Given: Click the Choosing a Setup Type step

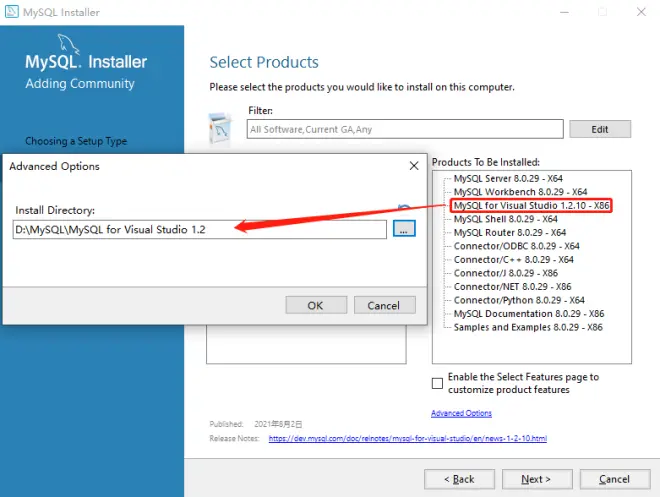Looking at the screenshot, I should pos(76,141).
